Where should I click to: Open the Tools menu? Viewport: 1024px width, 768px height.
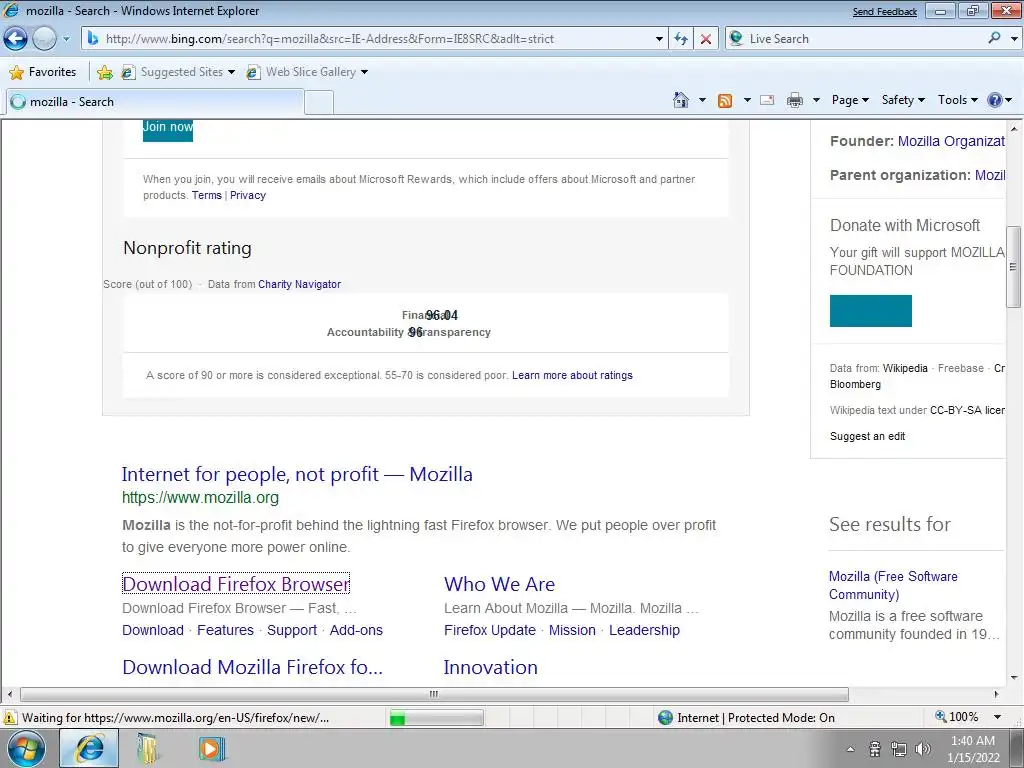[957, 100]
